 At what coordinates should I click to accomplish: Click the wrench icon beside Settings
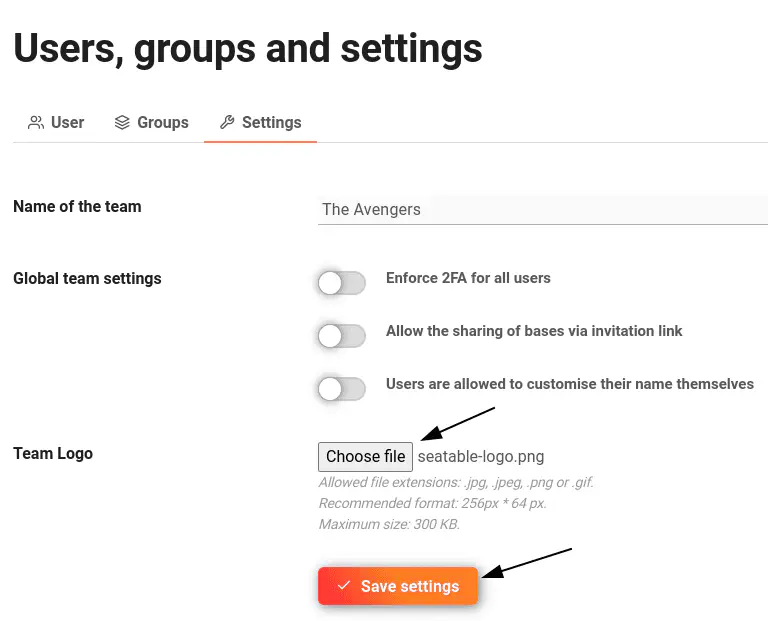(227, 123)
